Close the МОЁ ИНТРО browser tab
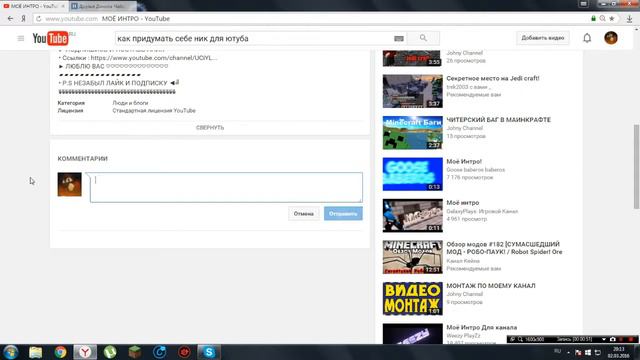This screenshot has height=360, width=640. tap(63, 6)
